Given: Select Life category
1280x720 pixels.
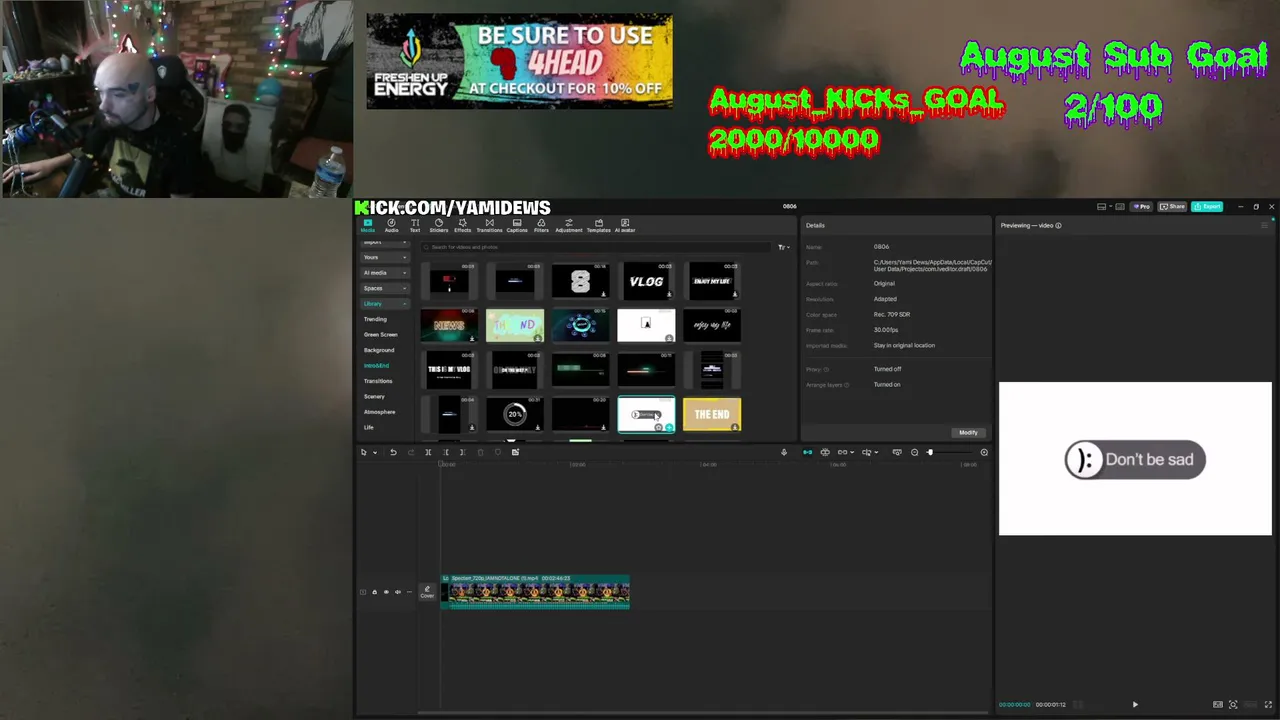Looking at the screenshot, I should coord(369,428).
